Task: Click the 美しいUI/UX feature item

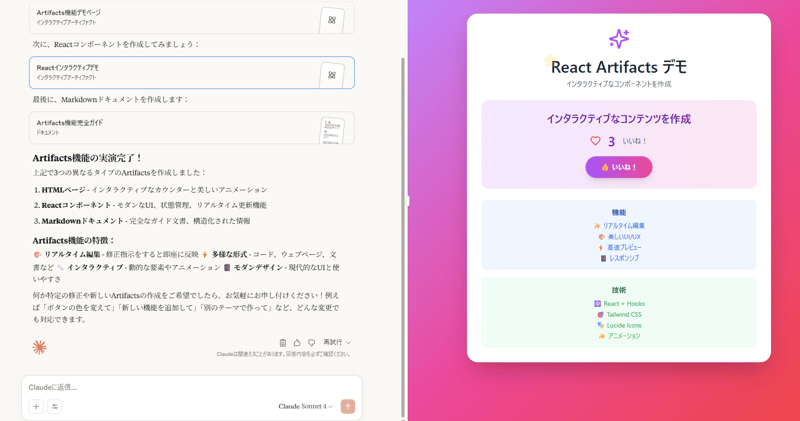Action: [x=619, y=237]
